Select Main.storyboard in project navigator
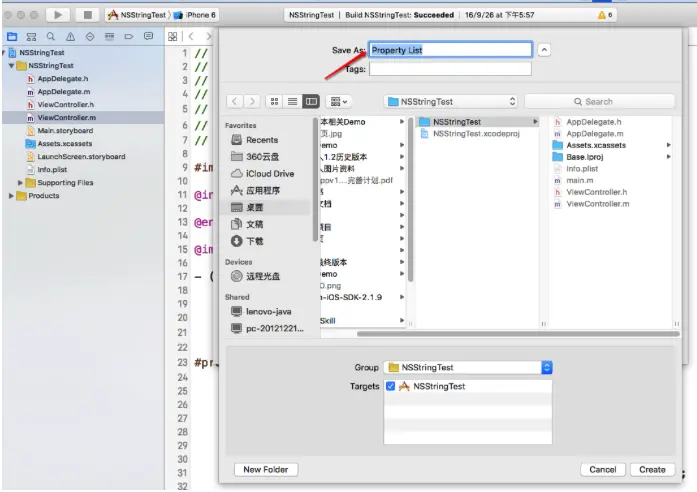Image resolution: width=697 pixels, height=492 pixels. pos(65,131)
